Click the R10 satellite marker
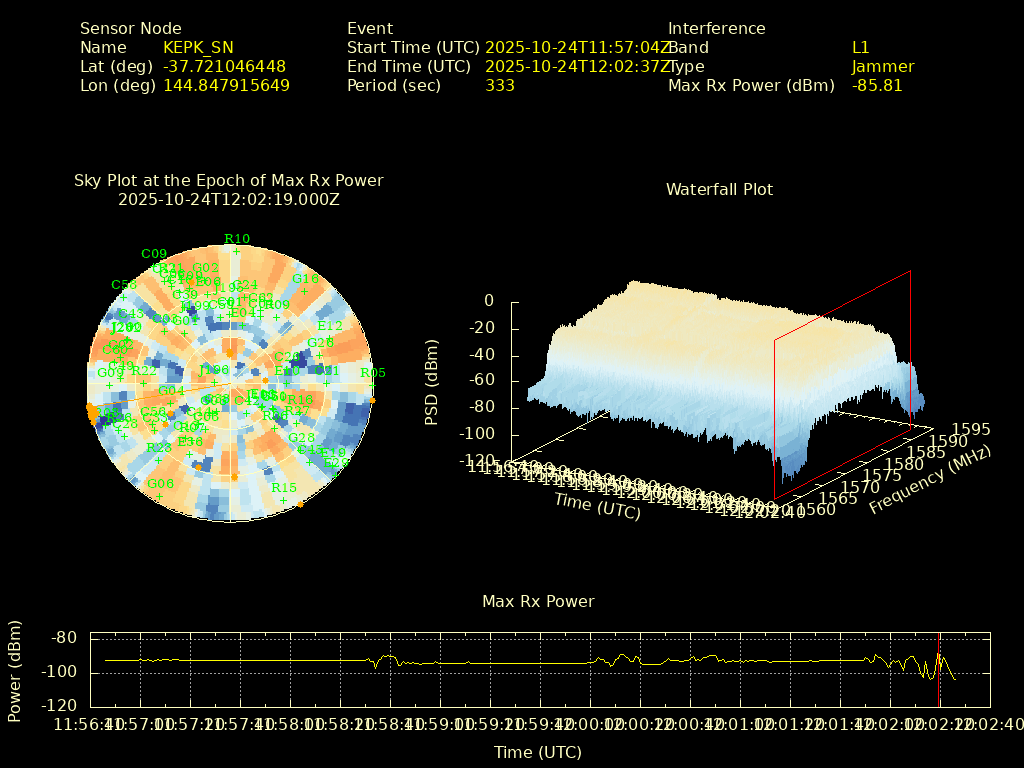The image size is (1024, 768). click(236, 239)
